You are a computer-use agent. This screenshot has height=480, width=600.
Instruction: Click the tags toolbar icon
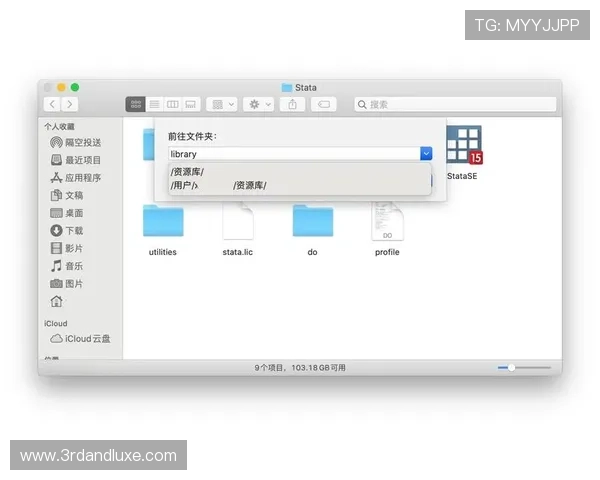[x=324, y=104]
